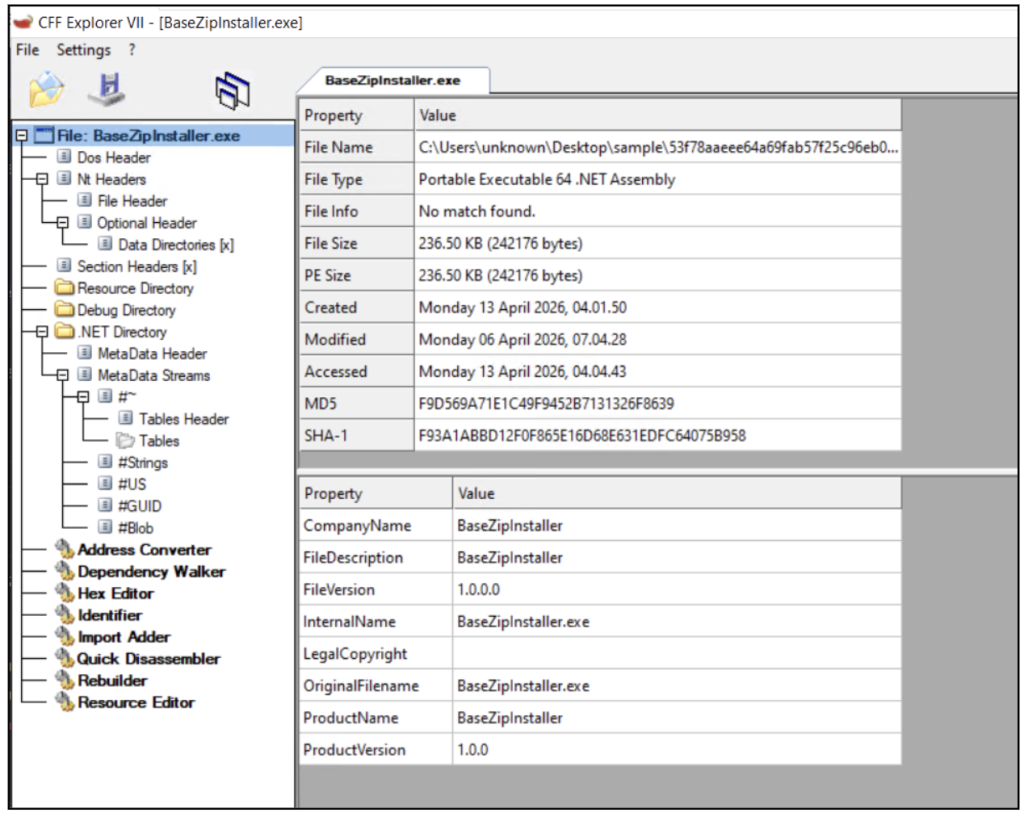Viewport: 1024px width, 817px height.
Task: Click the Optional Header node icon
Action: click(84, 222)
